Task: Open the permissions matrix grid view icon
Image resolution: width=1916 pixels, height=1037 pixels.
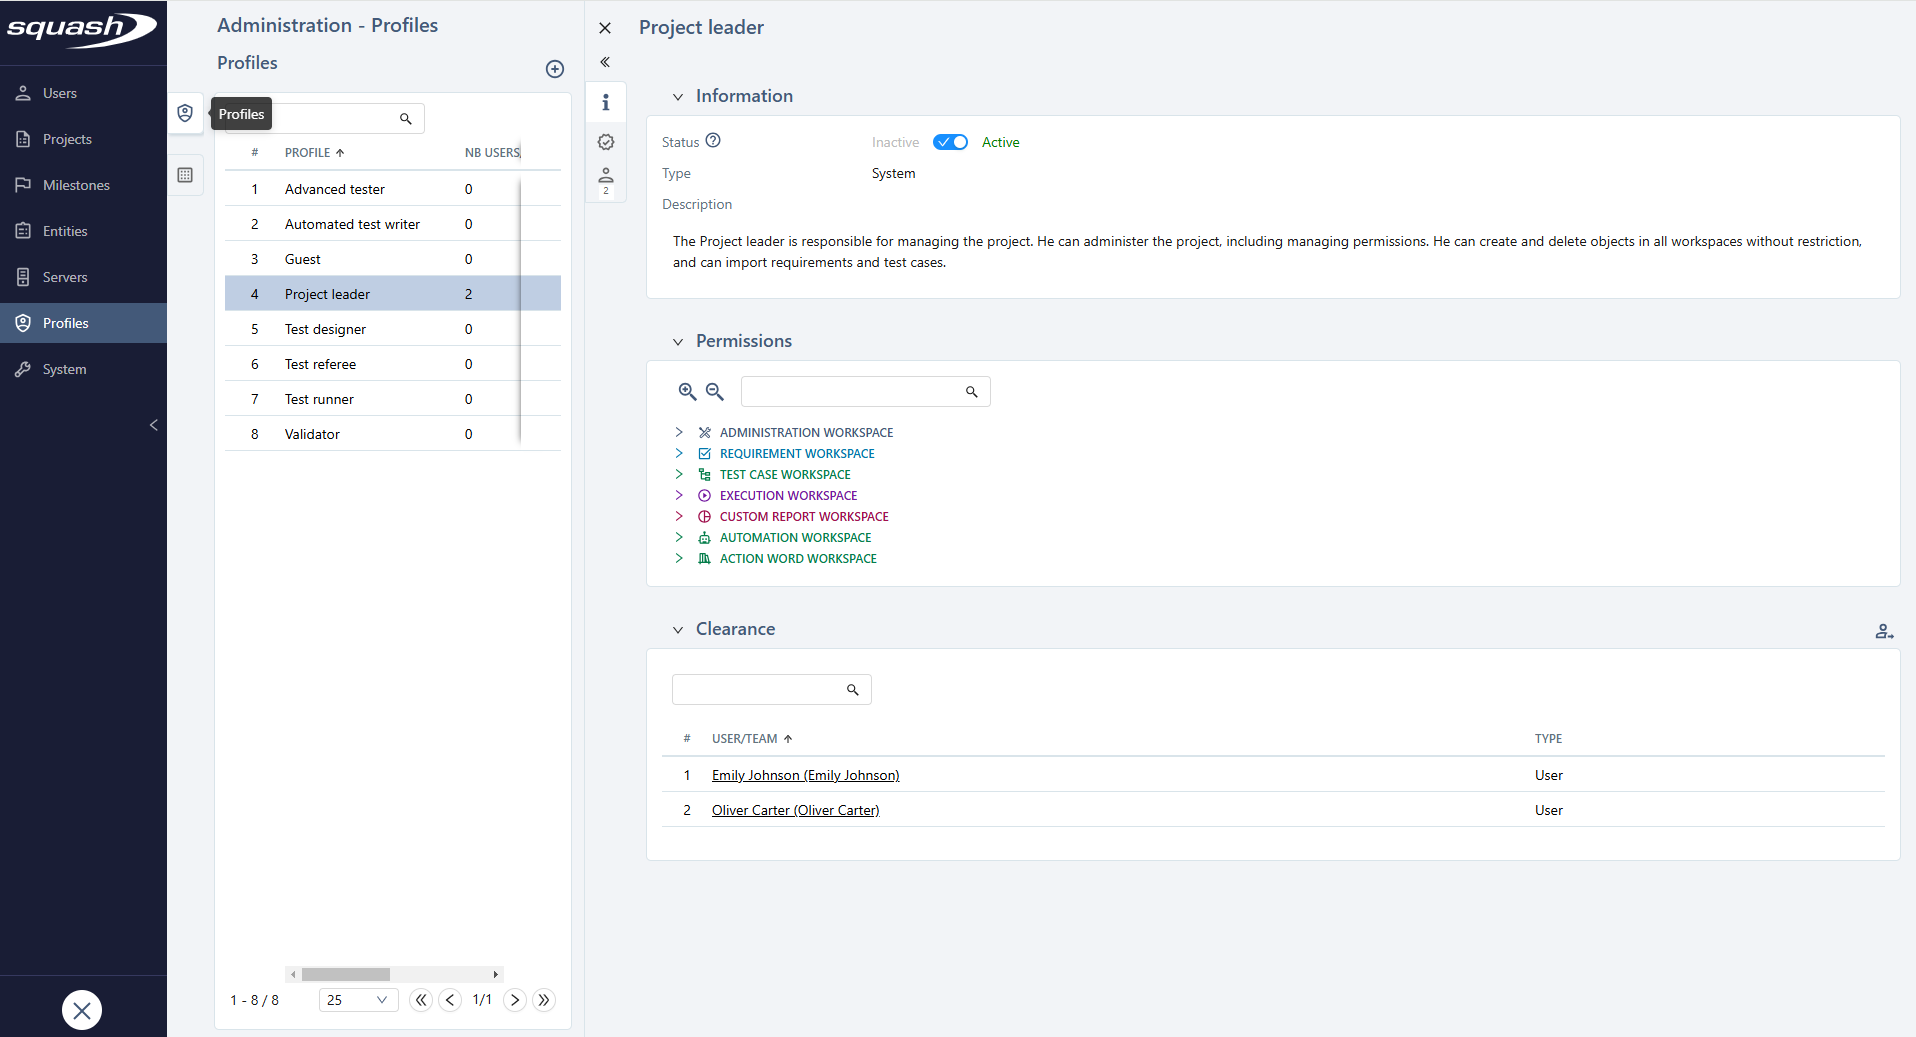Action: coord(185,175)
